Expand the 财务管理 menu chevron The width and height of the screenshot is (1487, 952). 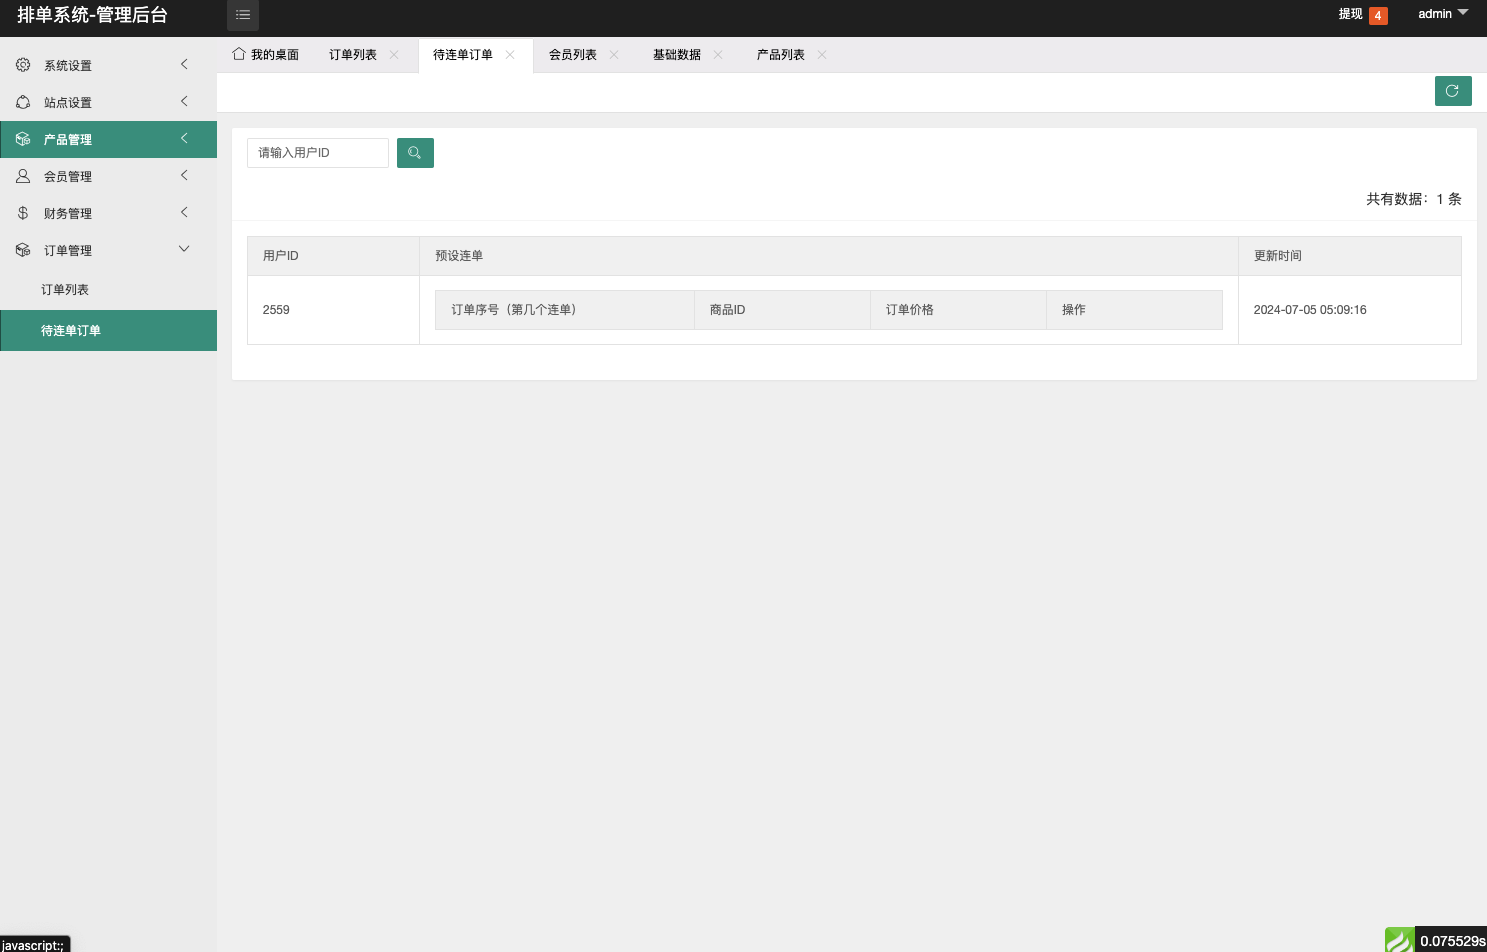click(184, 212)
